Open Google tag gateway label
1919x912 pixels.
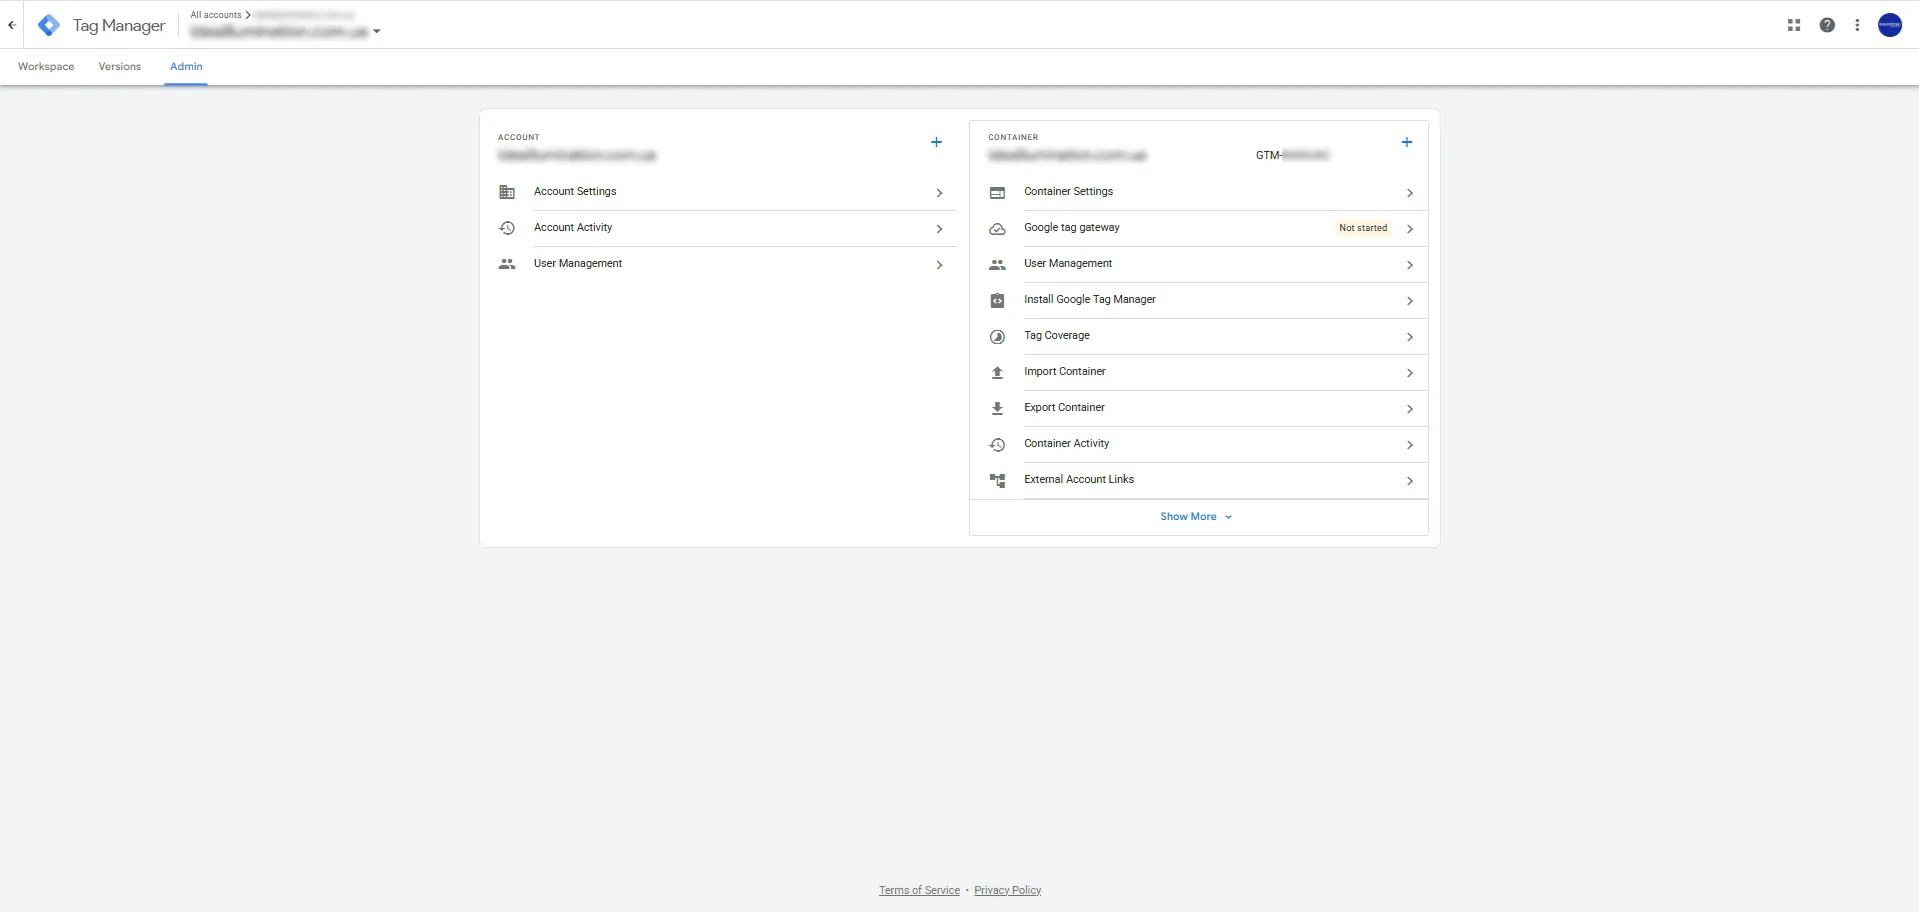(1072, 227)
